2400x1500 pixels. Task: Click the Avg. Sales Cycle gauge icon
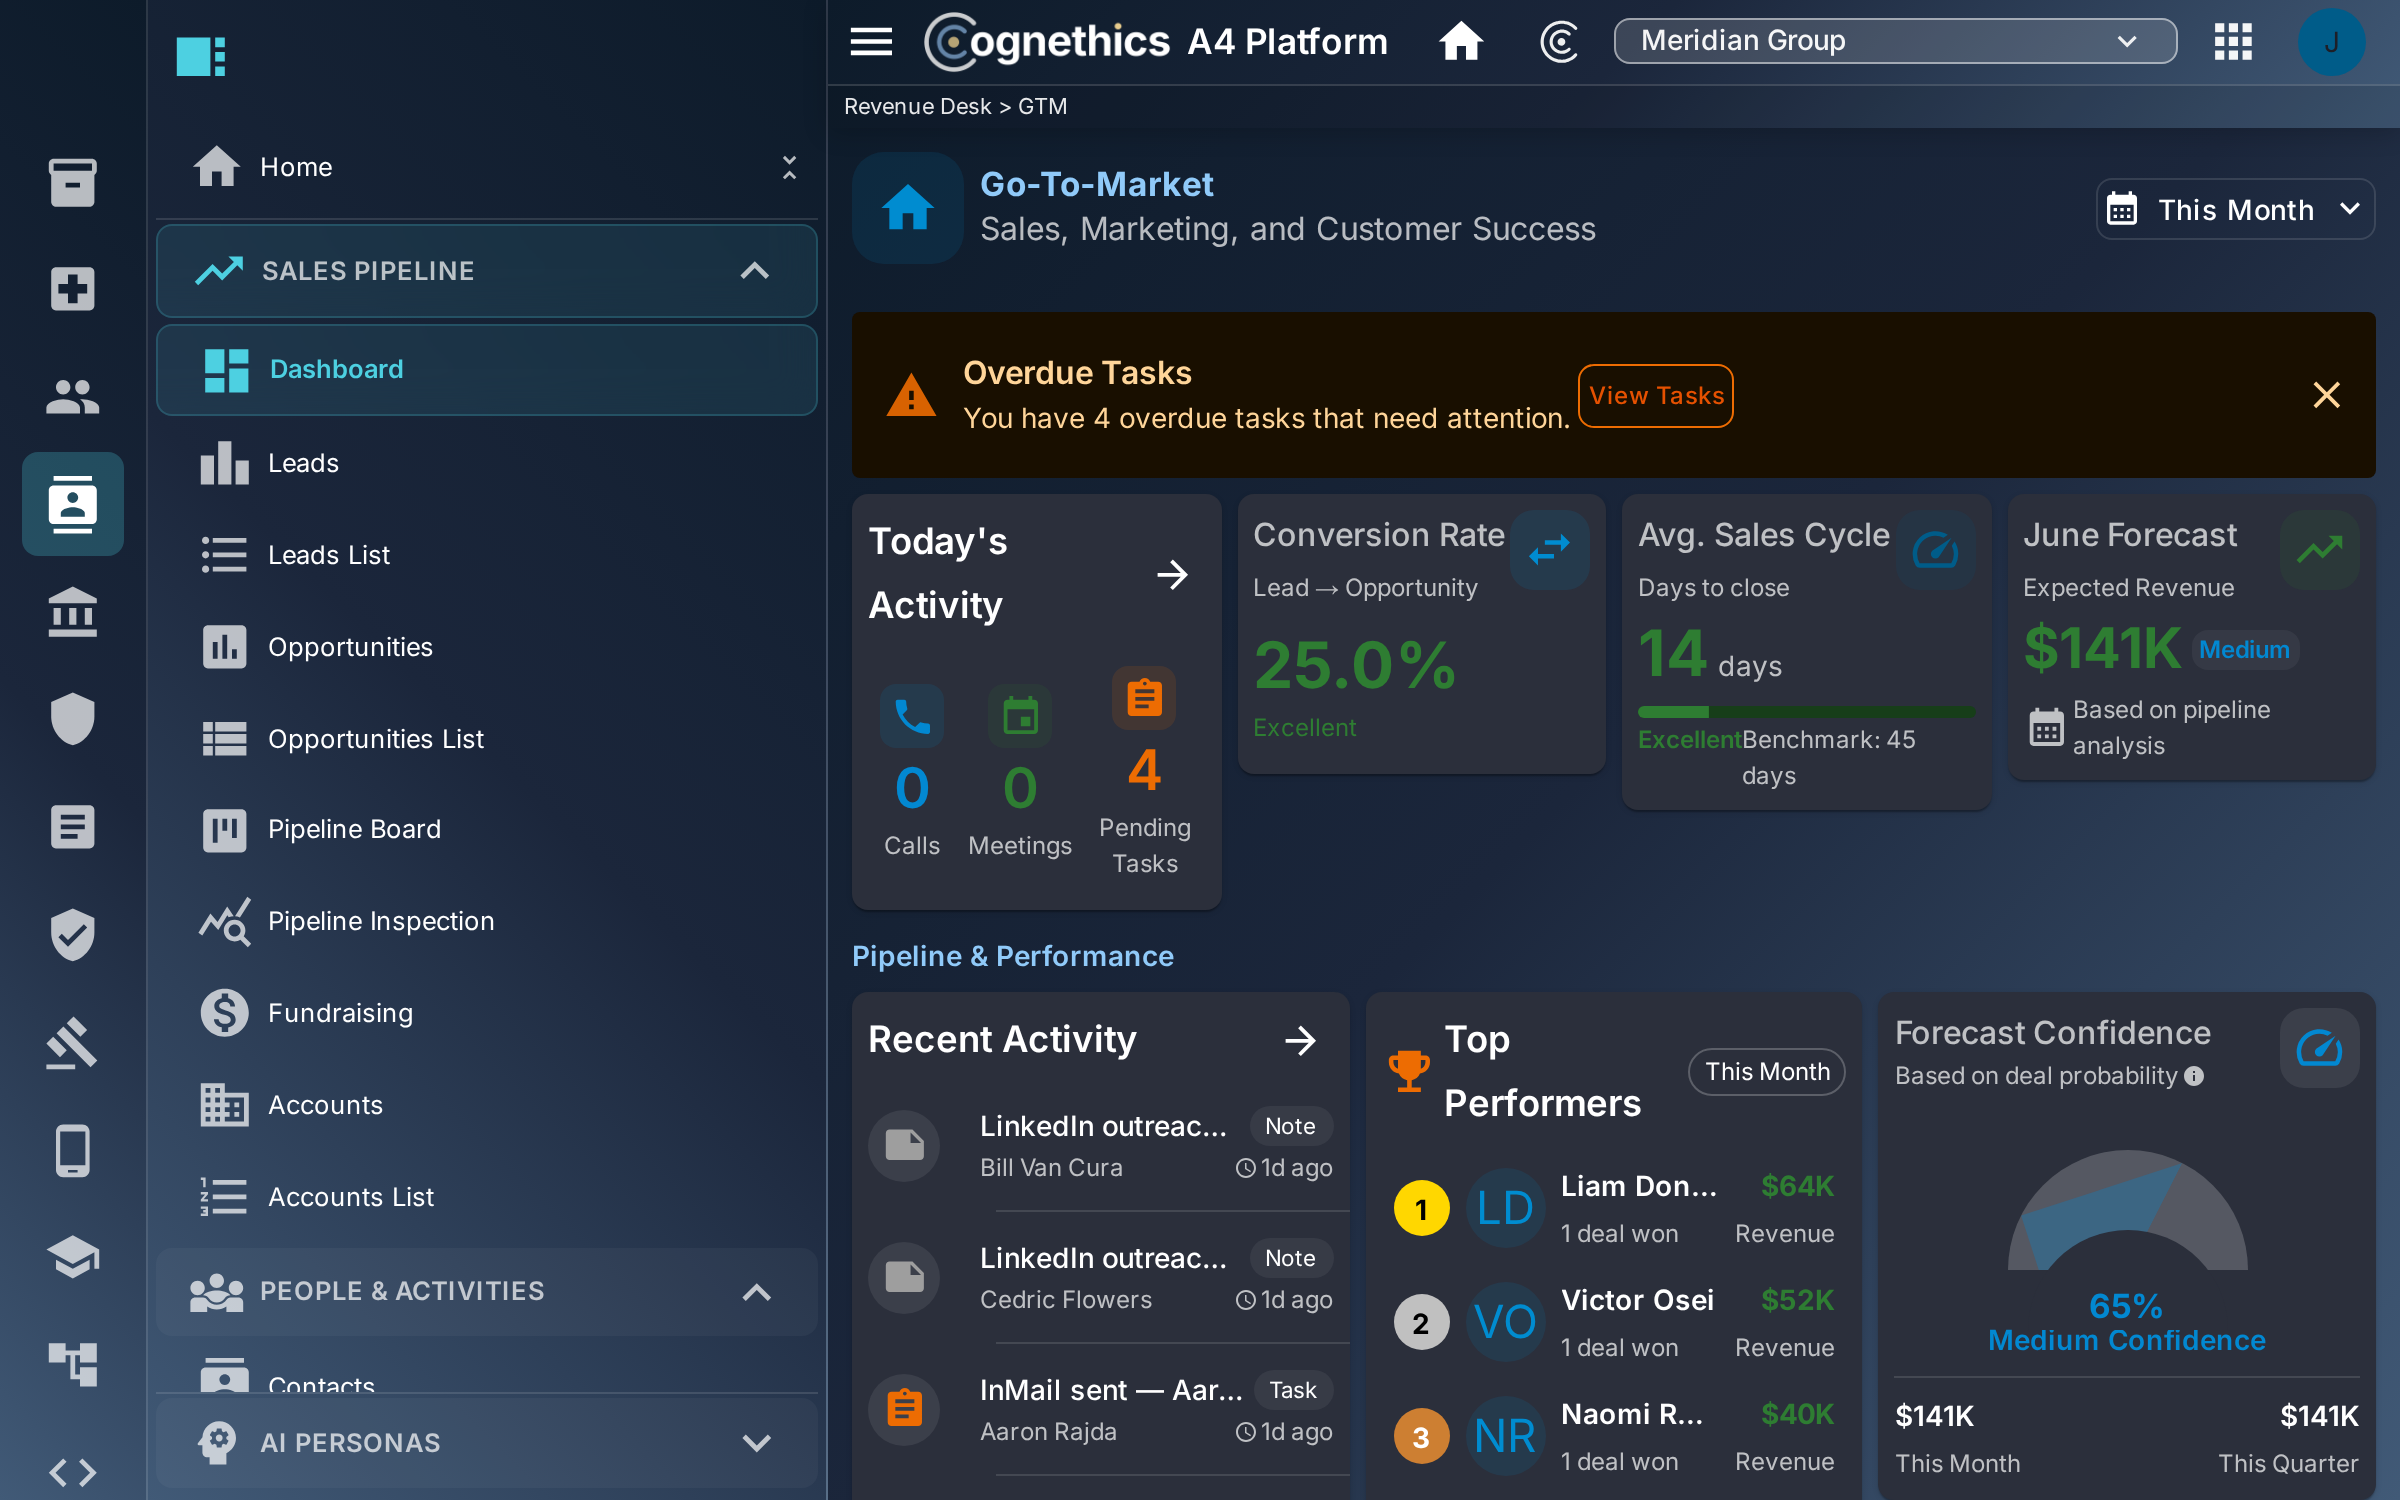coord(1935,549)
